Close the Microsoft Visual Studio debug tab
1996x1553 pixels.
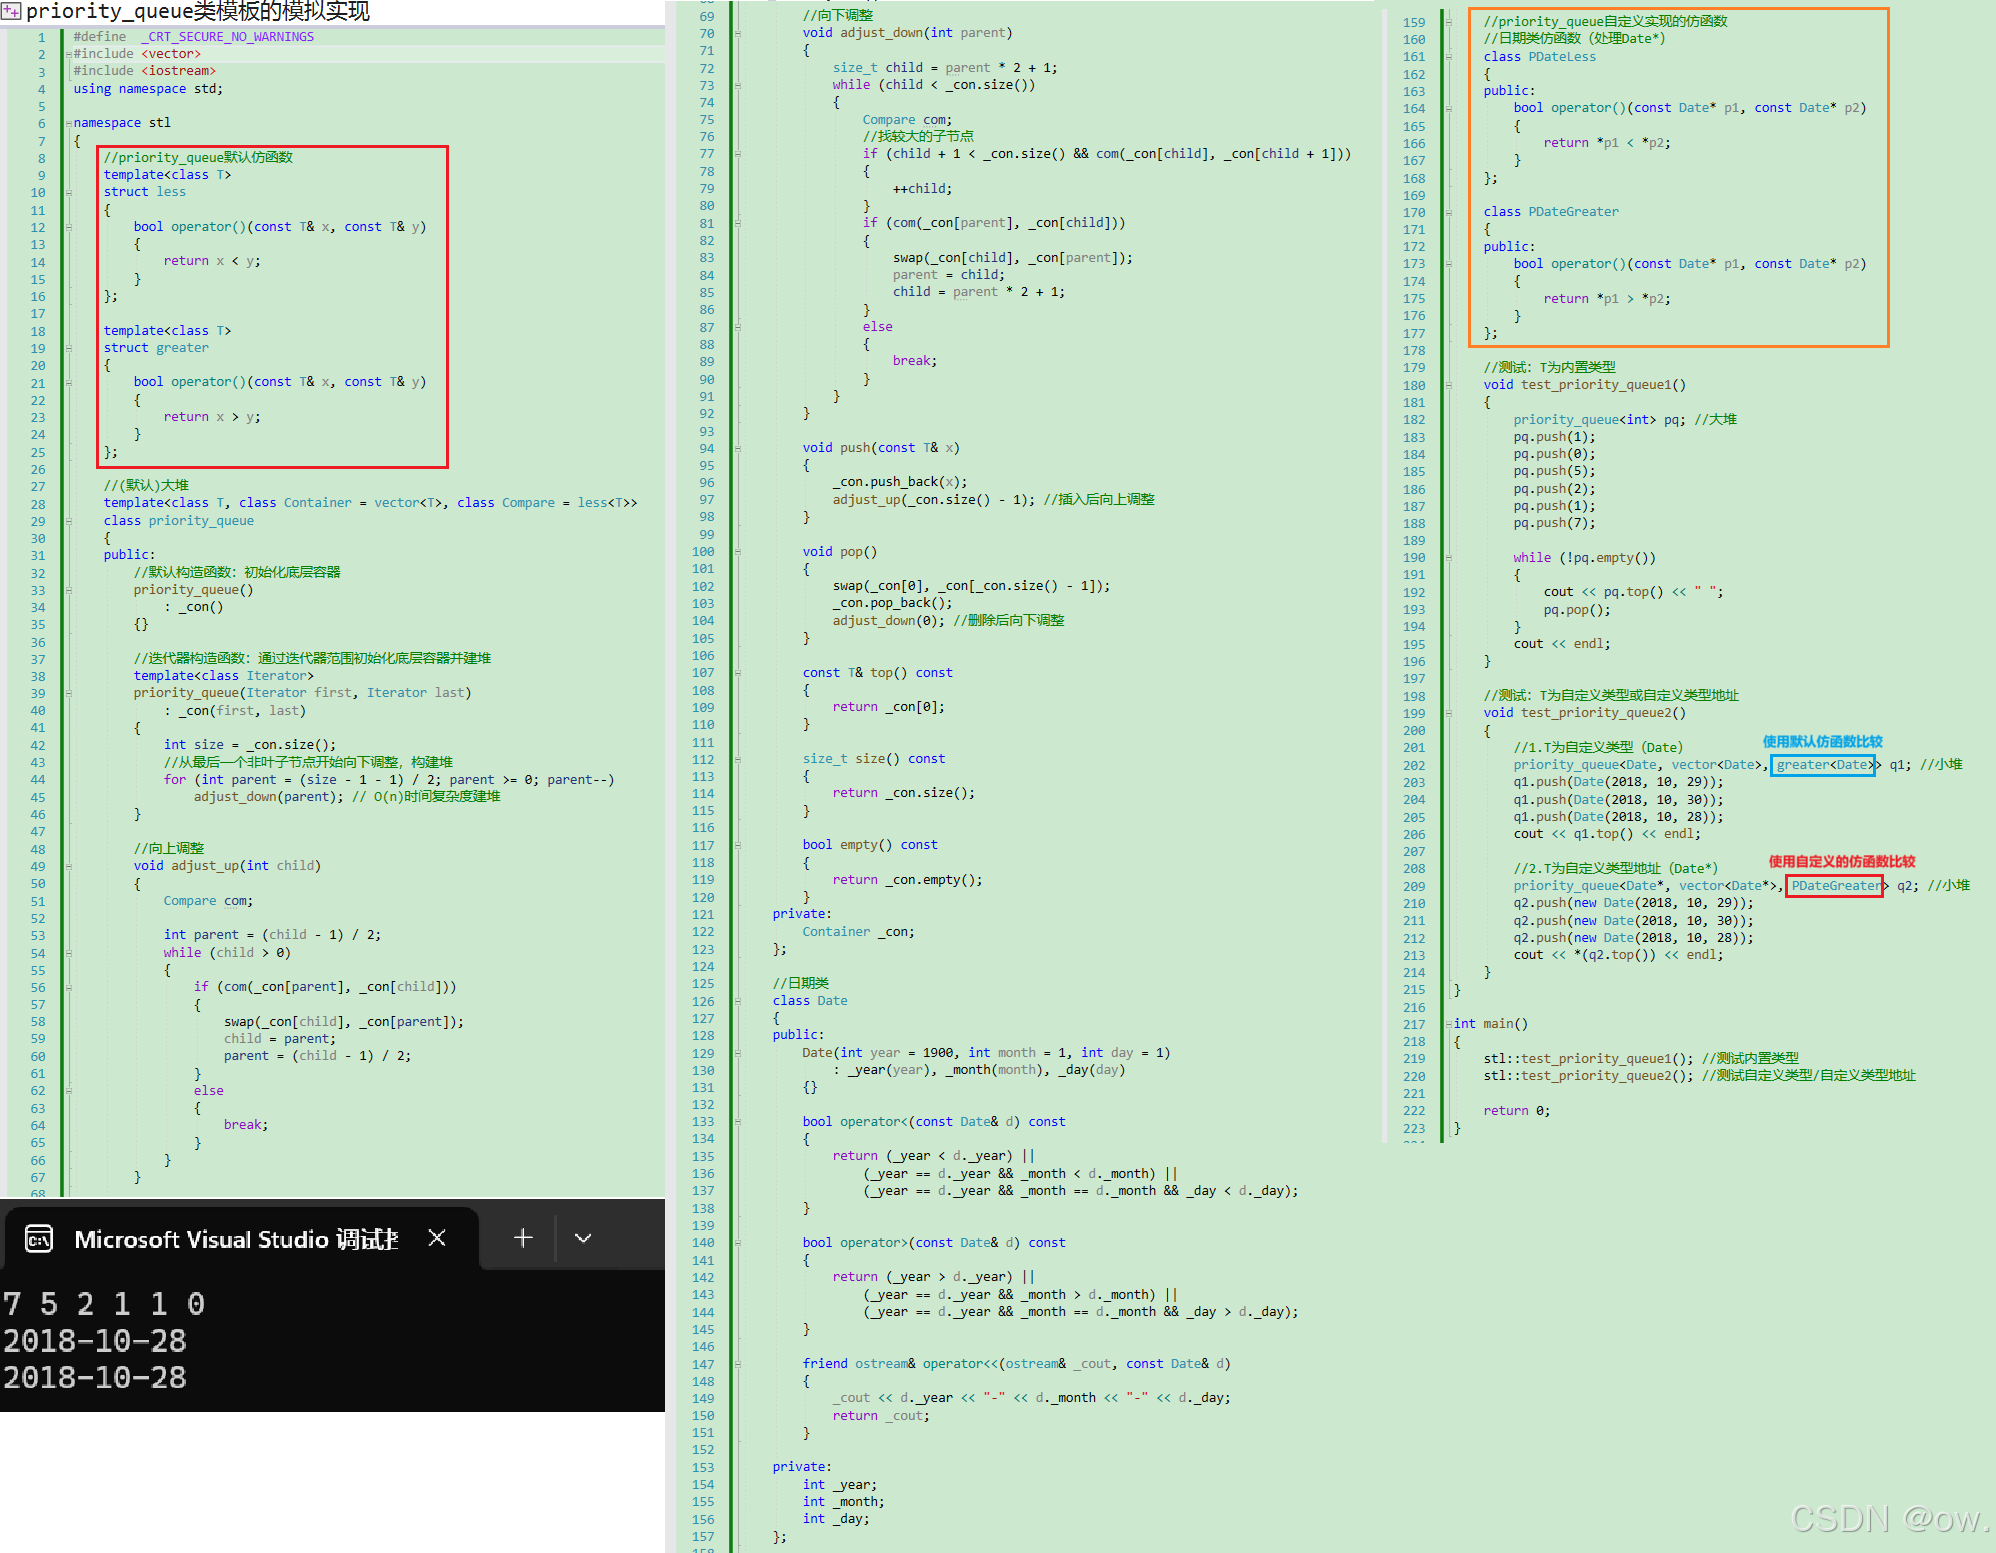pyautogui.click(x=437, y=1238)
